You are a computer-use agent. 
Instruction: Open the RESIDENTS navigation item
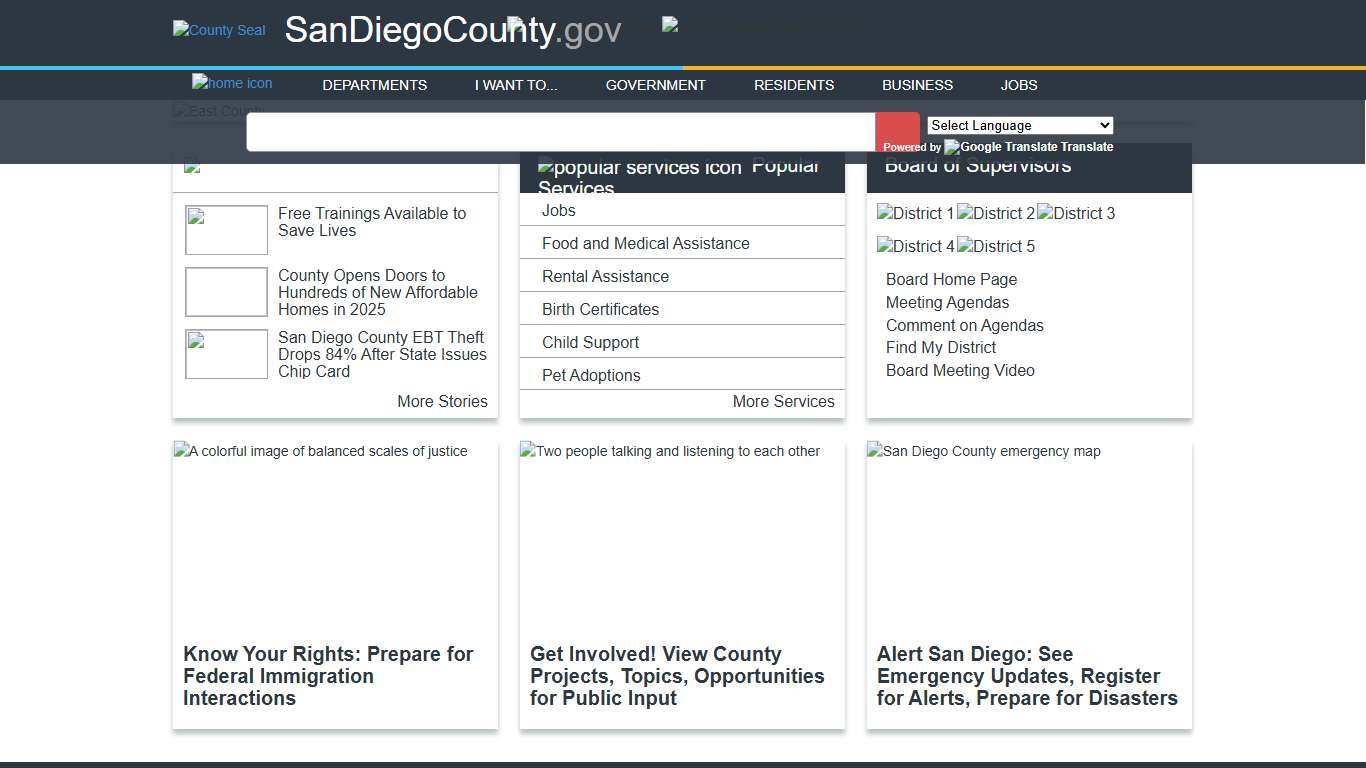coord(793,85)
